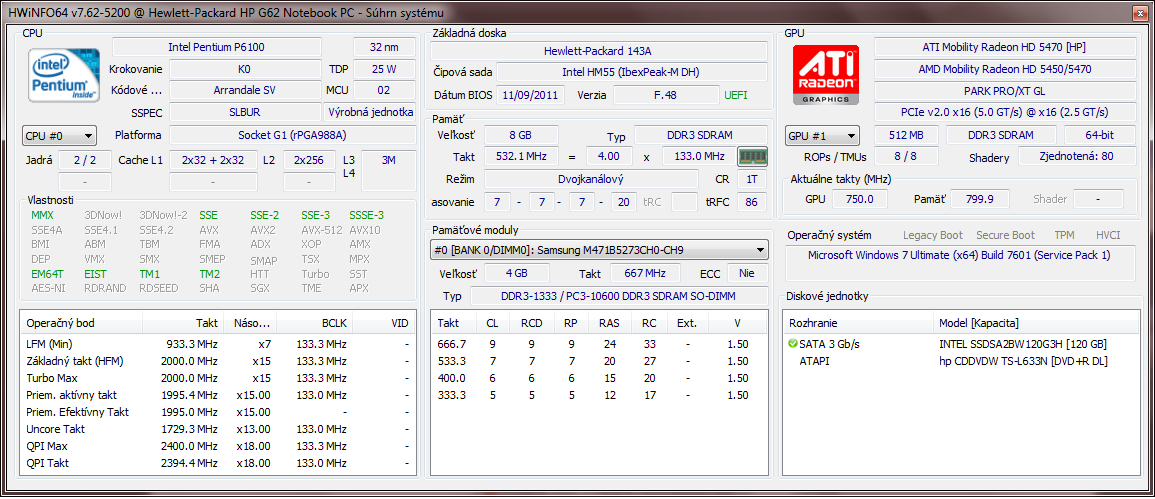Click the TM2 feature flag

[x=210, y=273]
